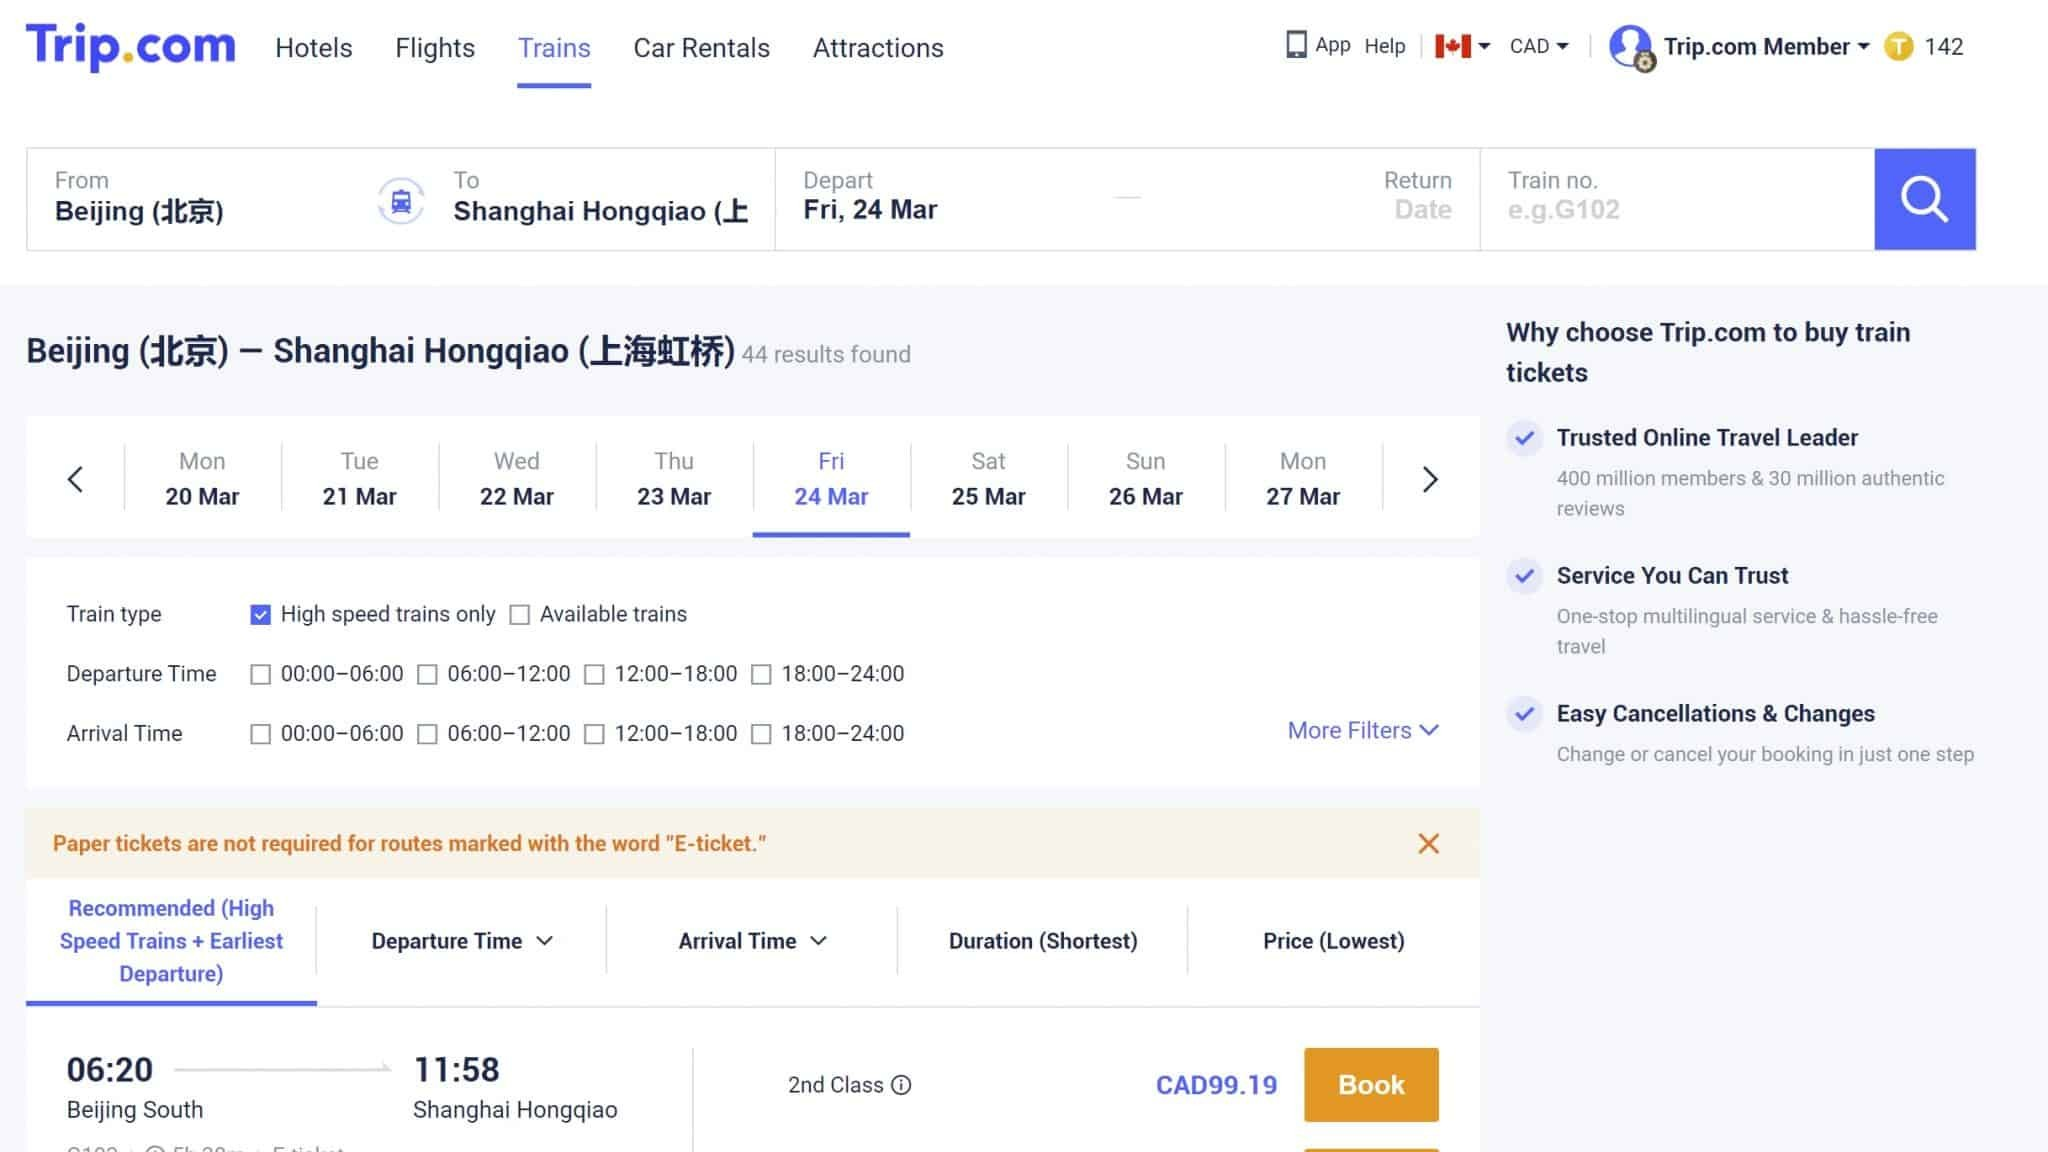Open the App phone icon
Screen dimensions: 2048x1152
1296,45
